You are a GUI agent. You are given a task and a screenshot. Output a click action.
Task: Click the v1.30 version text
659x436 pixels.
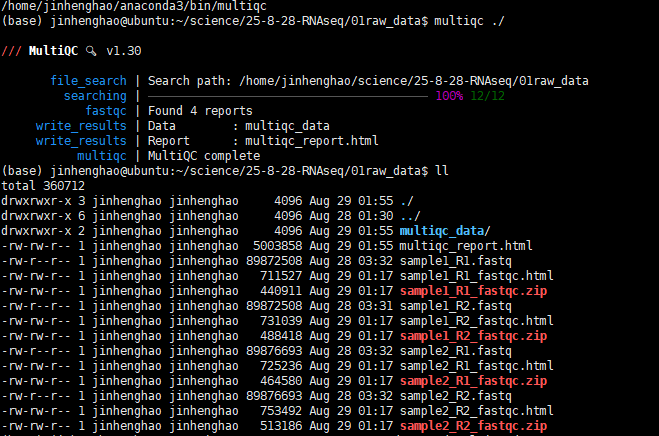(124, 51)
